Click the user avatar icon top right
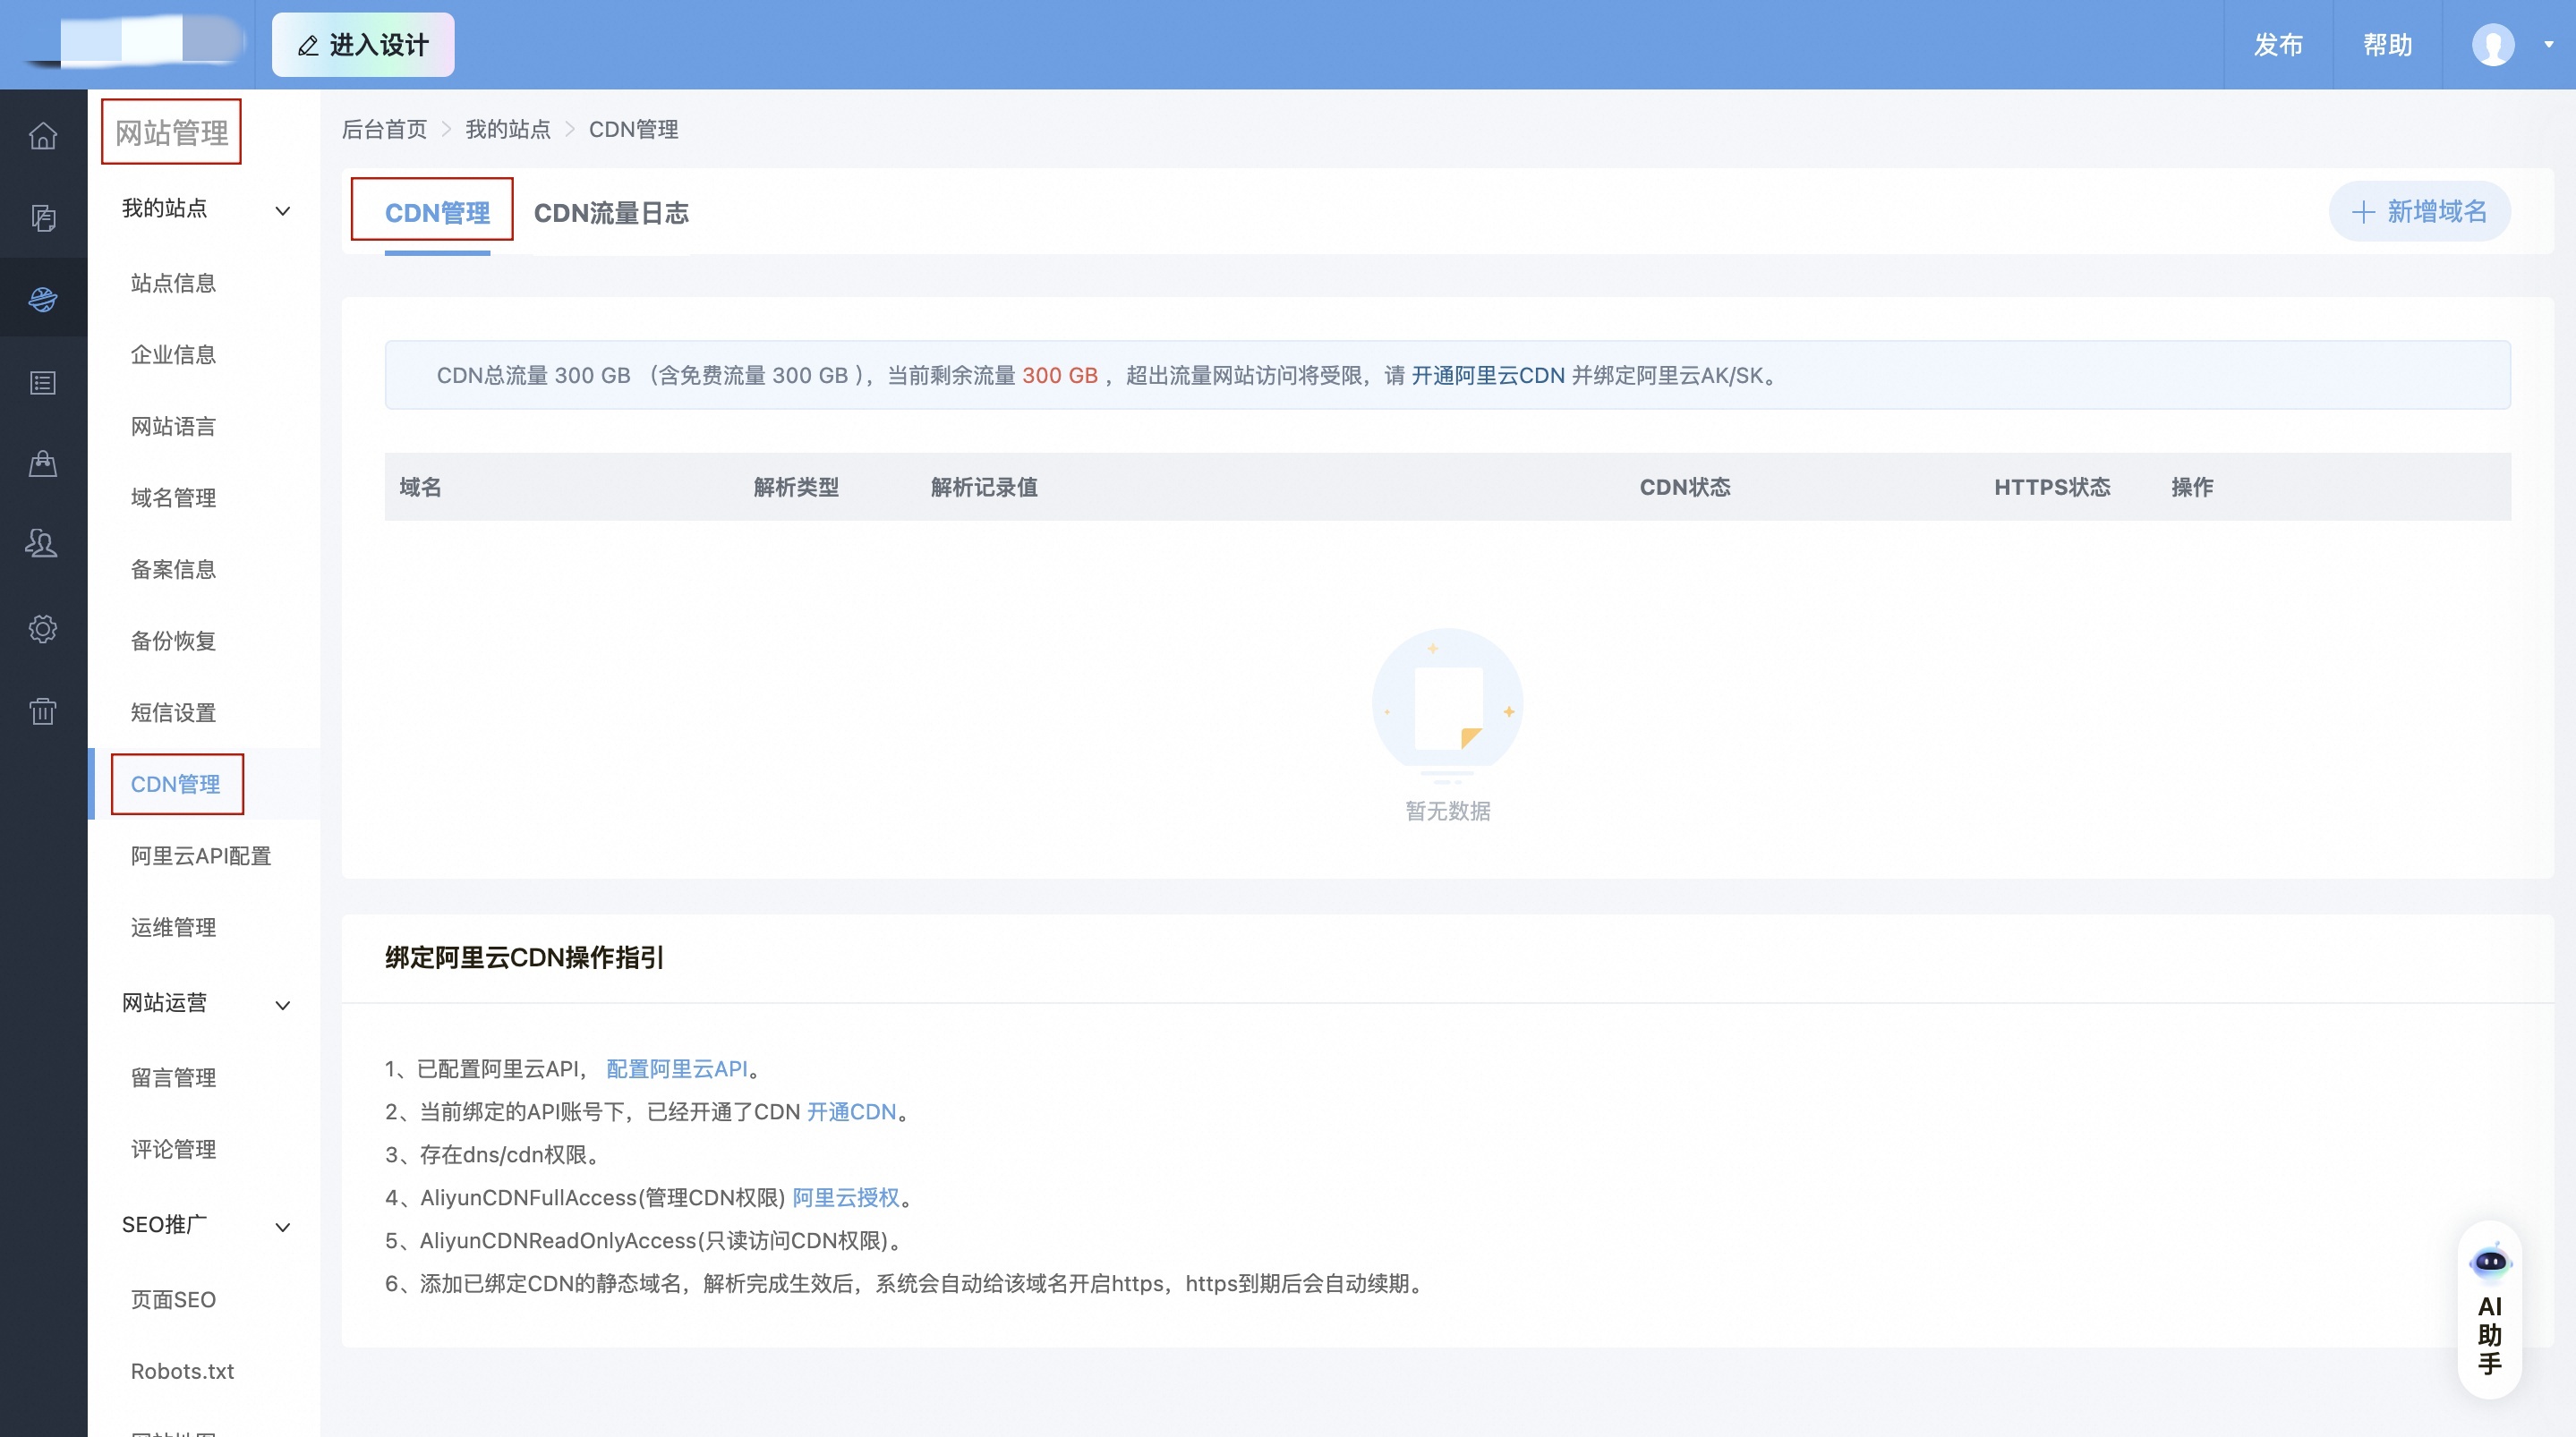 point(2492,44)
